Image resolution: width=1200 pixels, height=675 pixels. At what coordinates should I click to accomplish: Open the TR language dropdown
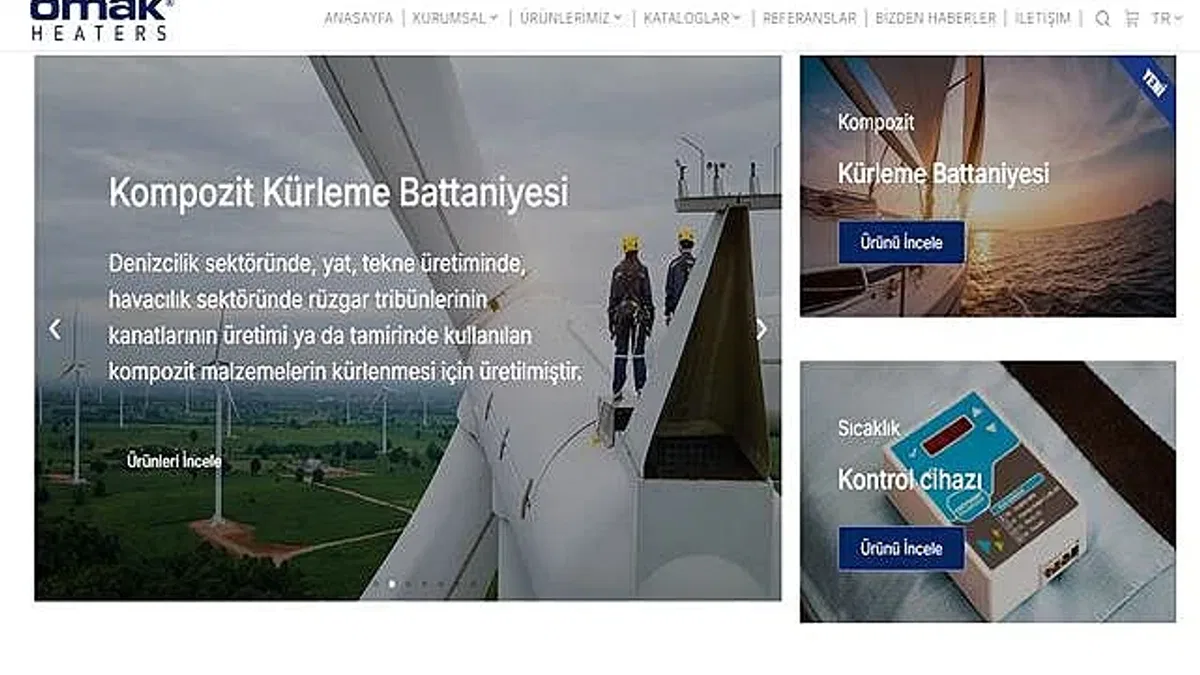1167,18
